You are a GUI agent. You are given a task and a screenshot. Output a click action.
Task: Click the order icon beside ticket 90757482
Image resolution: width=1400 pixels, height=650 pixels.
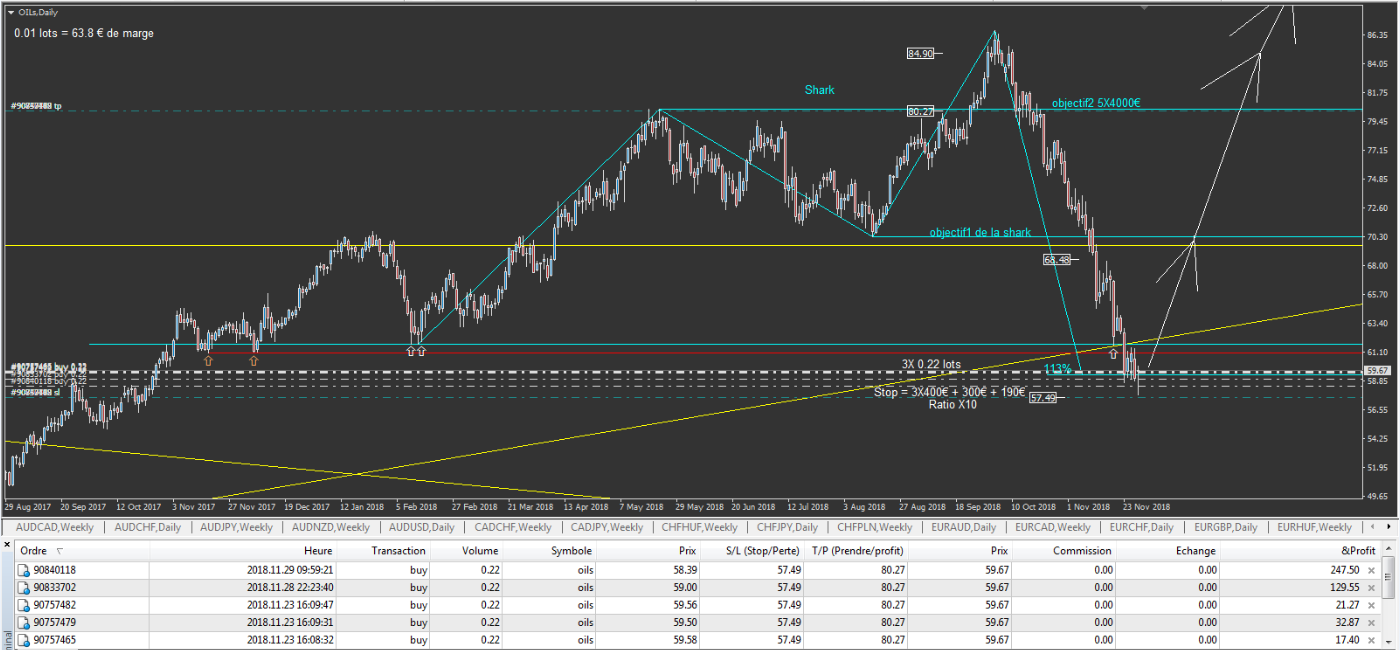pyautogui.click(x=24, y=604)
